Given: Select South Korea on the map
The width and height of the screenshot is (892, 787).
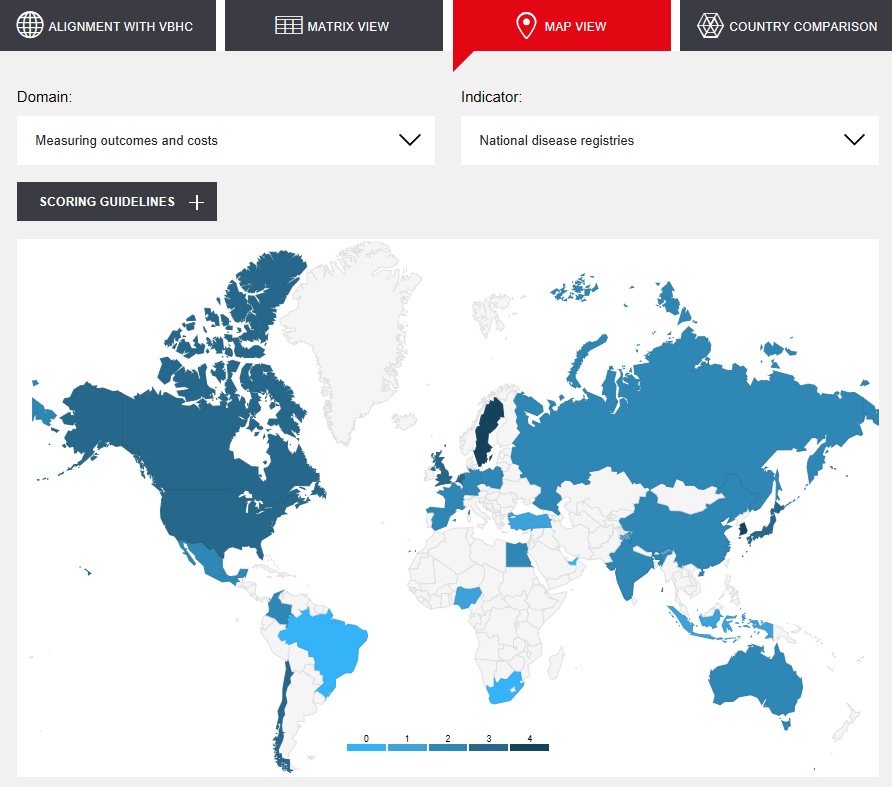Looking at the screenshot, I should tap(743, 530).
